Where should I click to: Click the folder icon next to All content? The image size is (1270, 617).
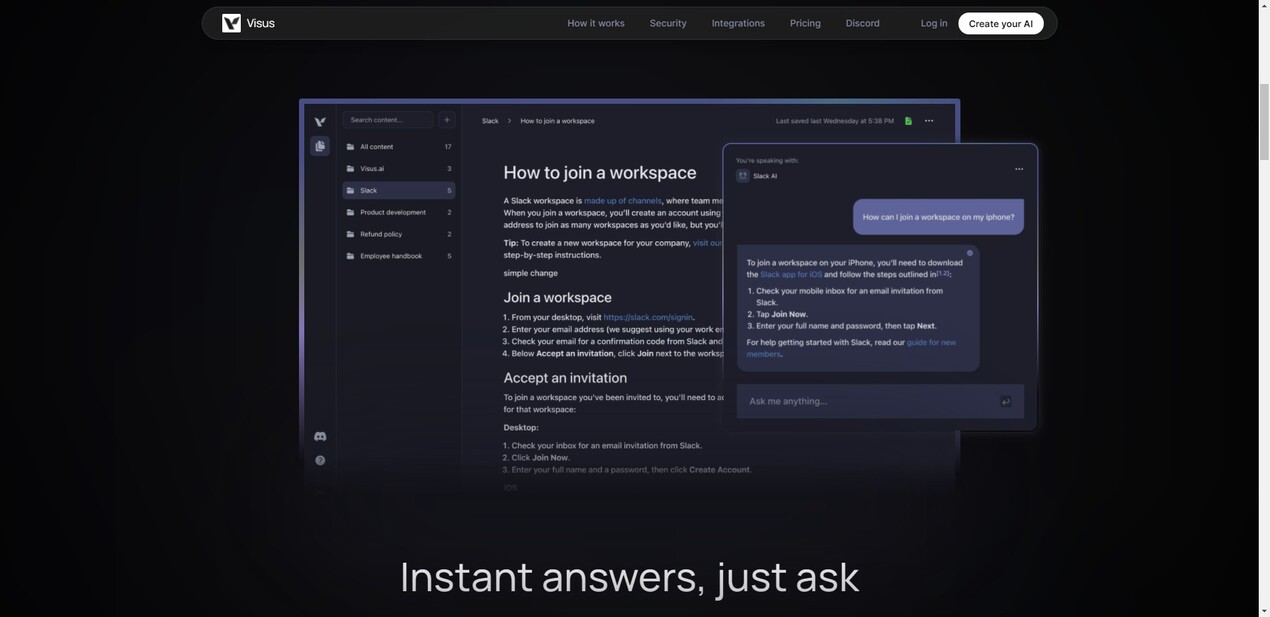[351, 147]
